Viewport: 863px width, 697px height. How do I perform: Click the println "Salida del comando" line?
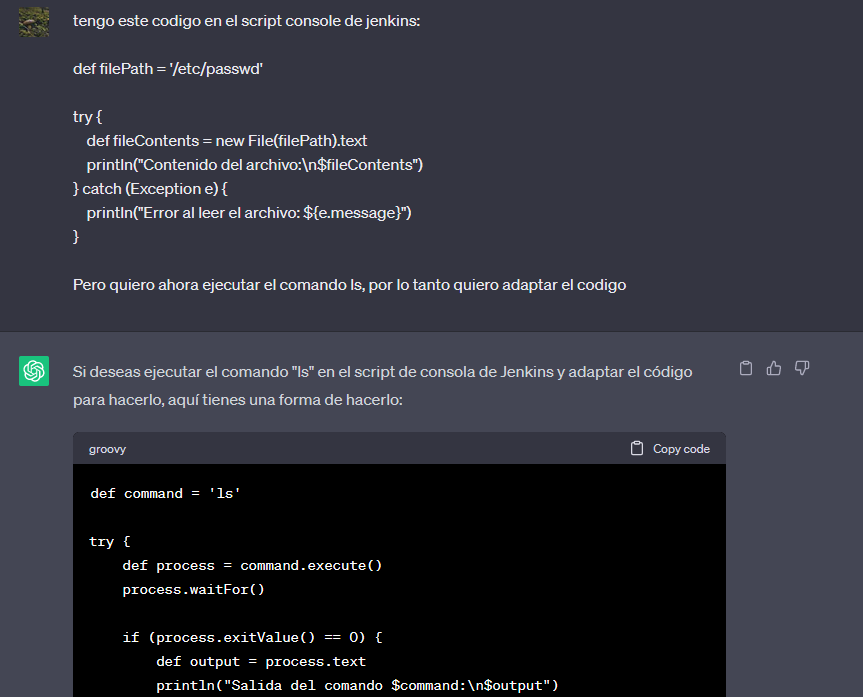357,685
